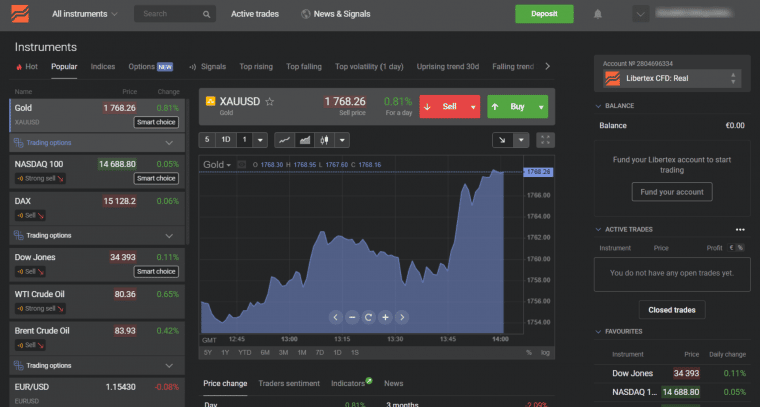760x407 pixels.
Task: Switch chart to fullscreen mode
Action: pos(545,140)
